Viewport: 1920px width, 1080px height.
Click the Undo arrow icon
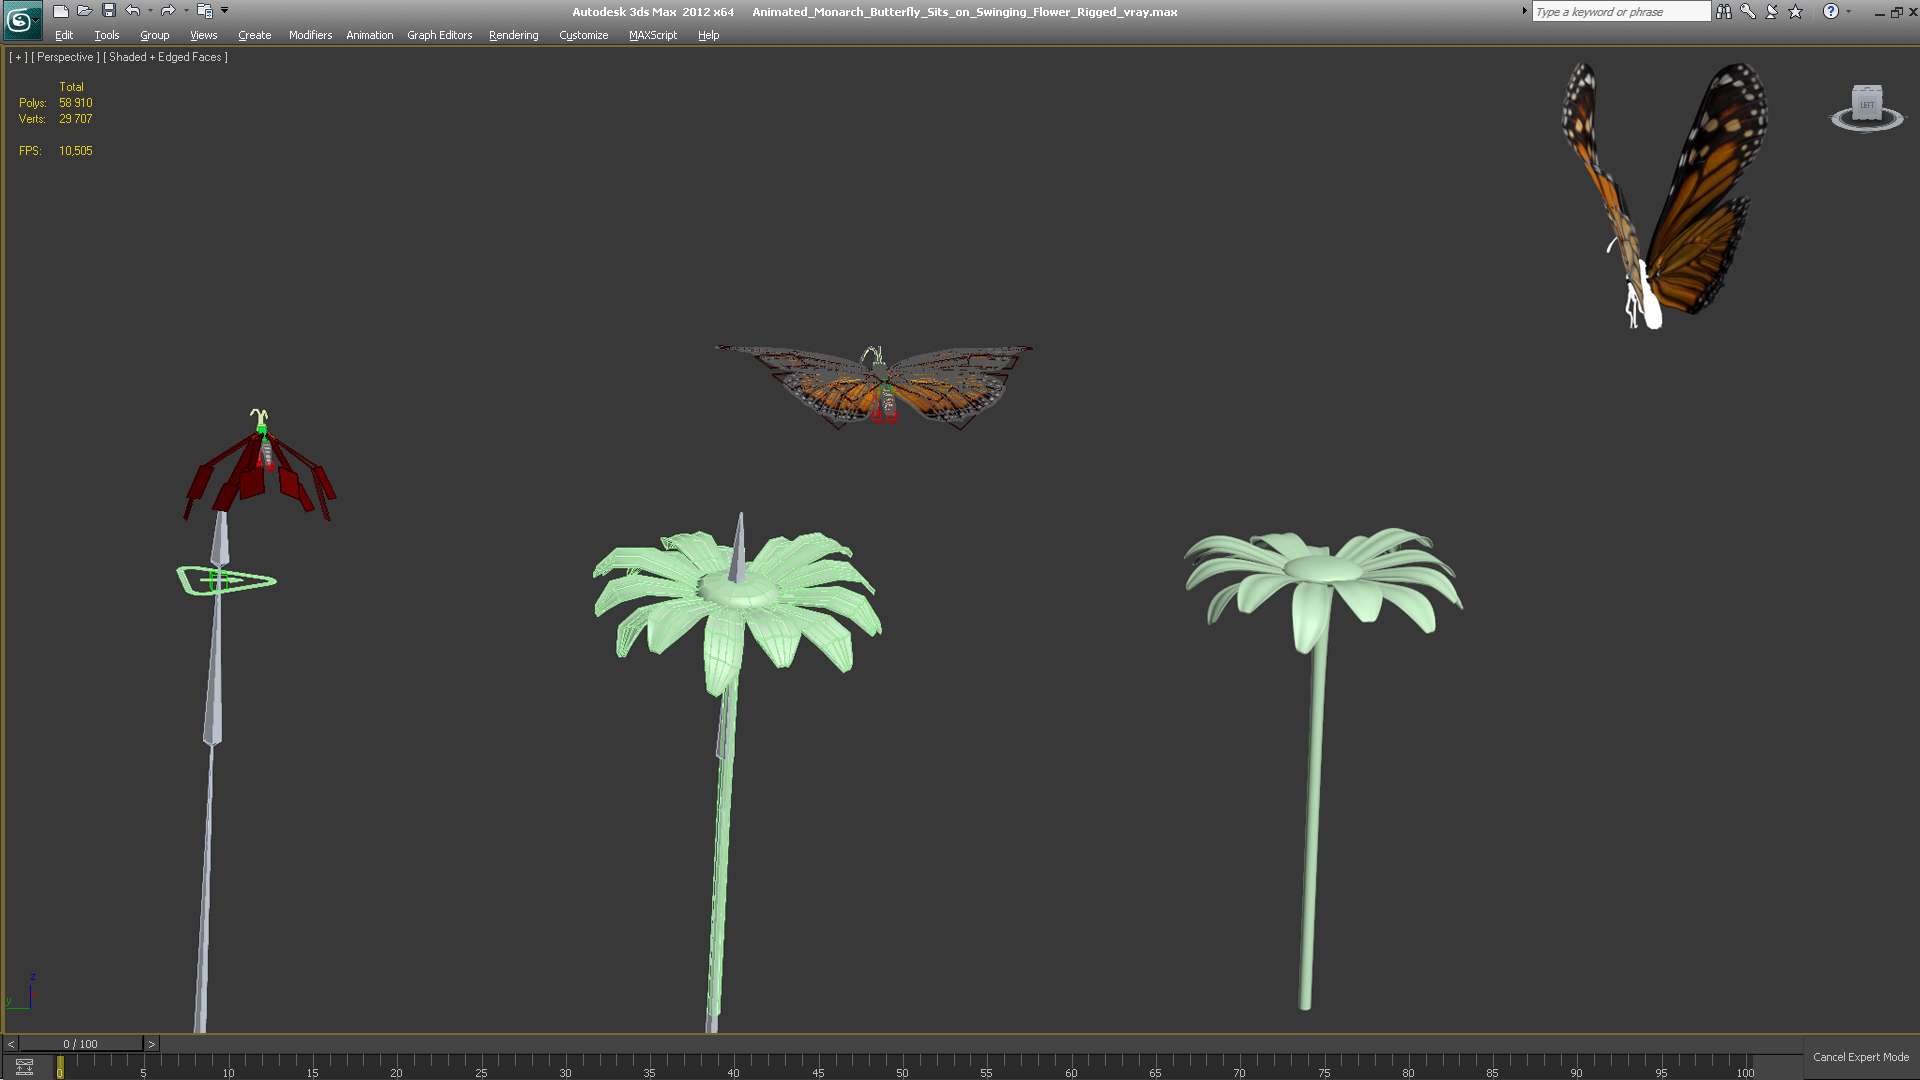click(x=132, y=11)
